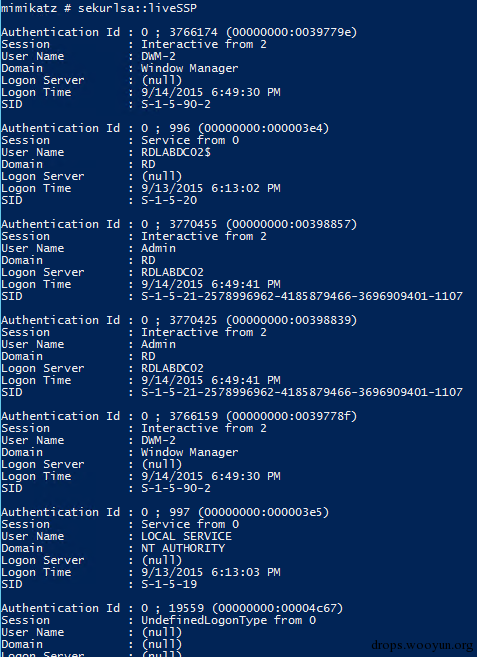The height and width of the screenshot is (657, 477).
Task: Click the RDLABDC02$ user name
Action: (x=176, y=152)
